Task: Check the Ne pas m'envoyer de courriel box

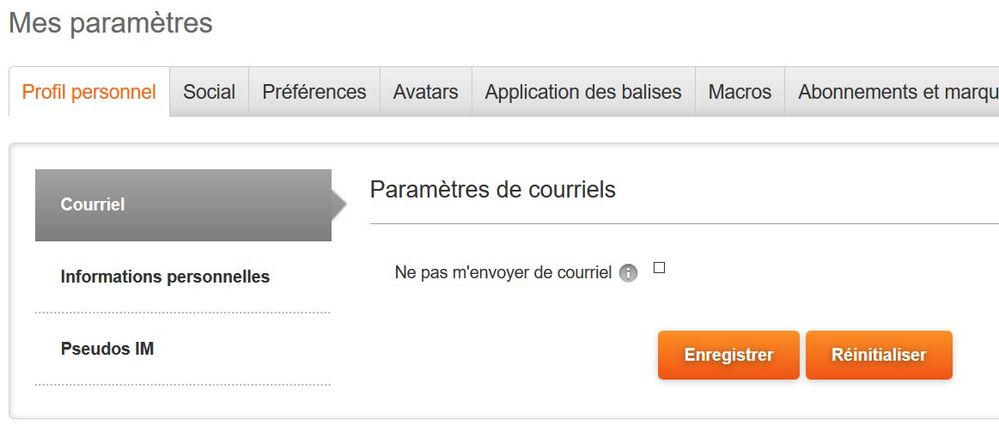Action: (659, 268)
